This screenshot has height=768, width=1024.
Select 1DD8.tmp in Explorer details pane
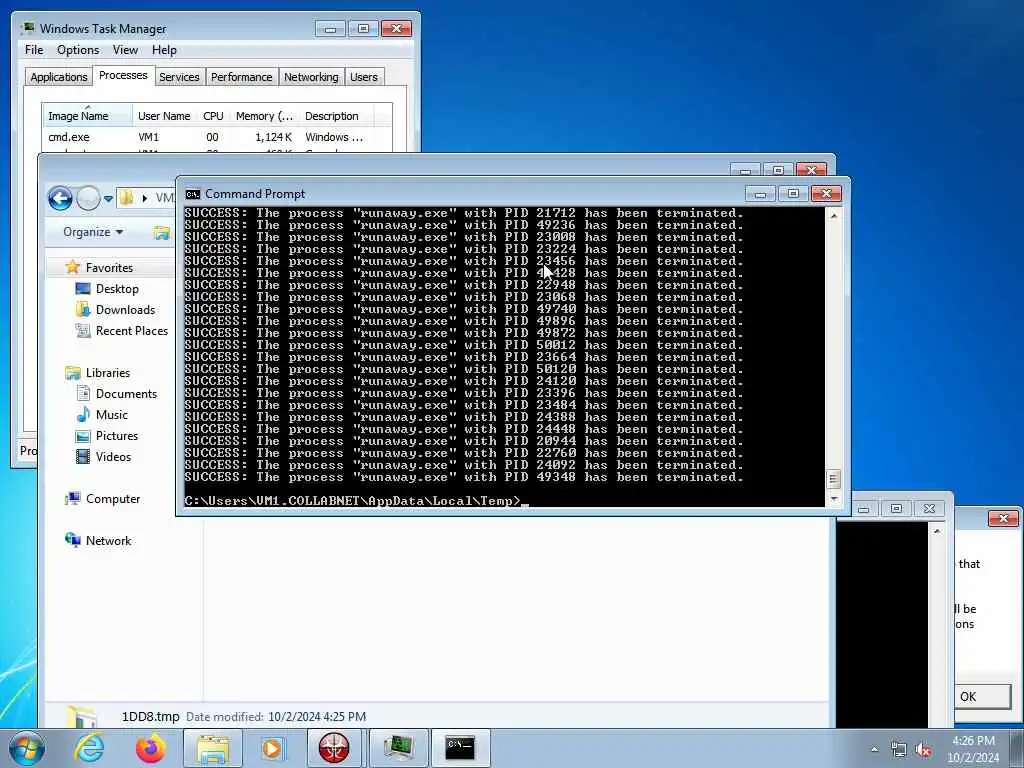150,716
